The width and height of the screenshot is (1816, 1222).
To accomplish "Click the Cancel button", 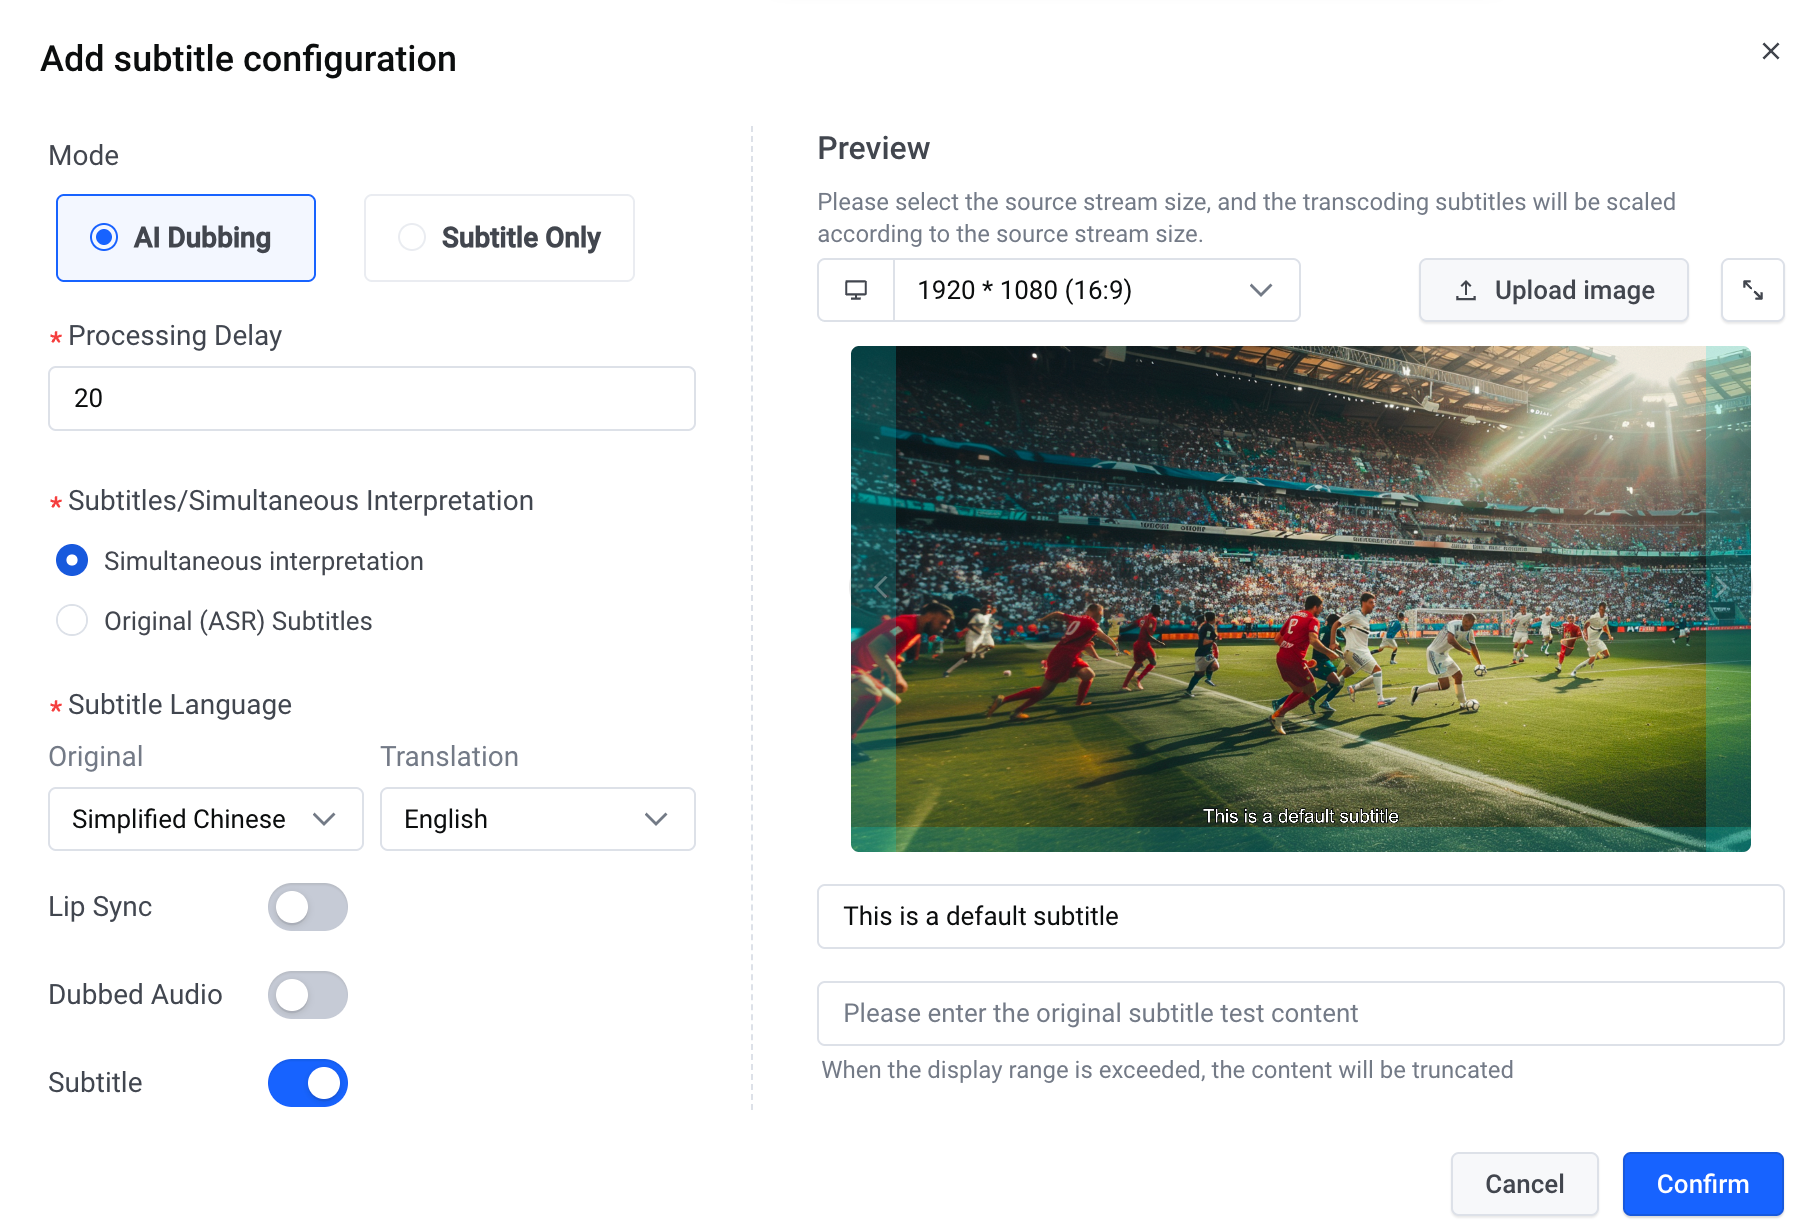I will click(x=1524, y=1184).
